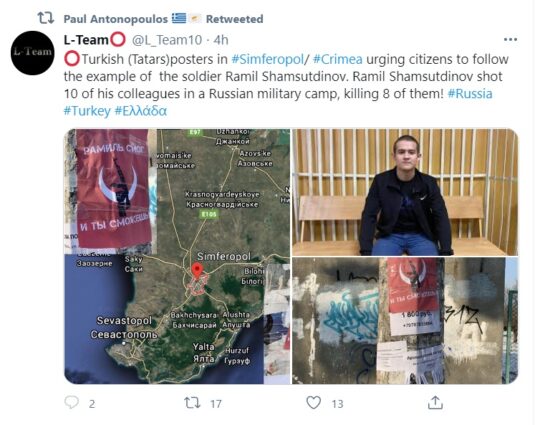Open the #Russia hashtag
Image resolution: width=550 pixels, height=425 pixels.
tap(470, 94)
